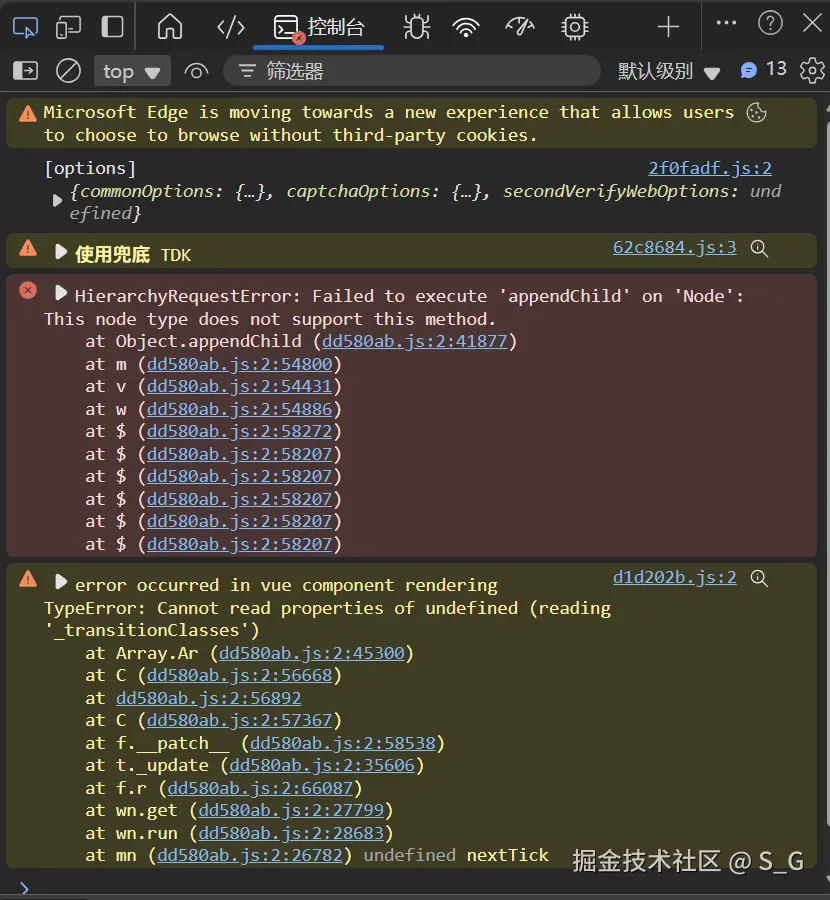Viewport: 830px width, 900px height.
Task: Open the performance monitor tool
Action: click(x=519, y=26)
